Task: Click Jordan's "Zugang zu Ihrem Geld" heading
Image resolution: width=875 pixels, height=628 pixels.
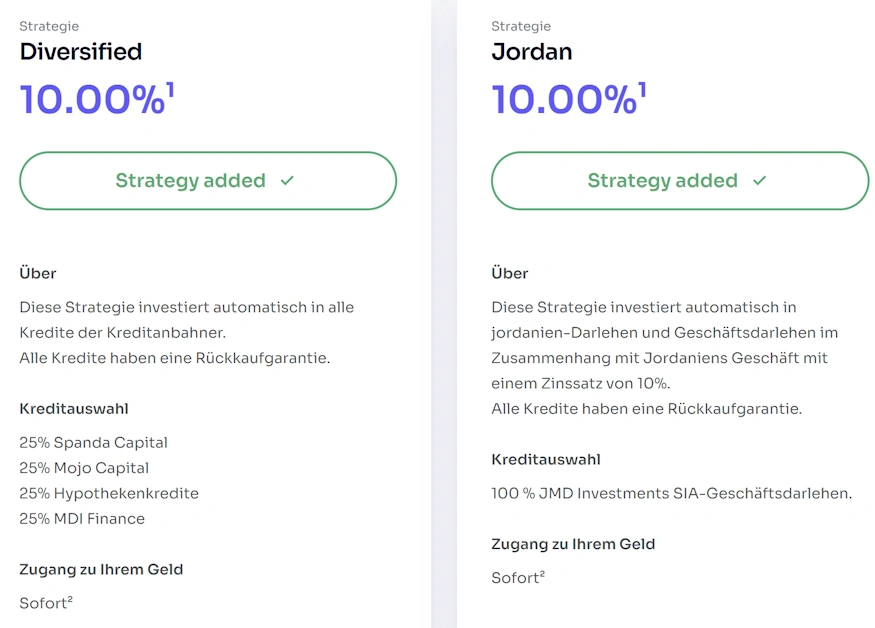Action: point(573,544)
